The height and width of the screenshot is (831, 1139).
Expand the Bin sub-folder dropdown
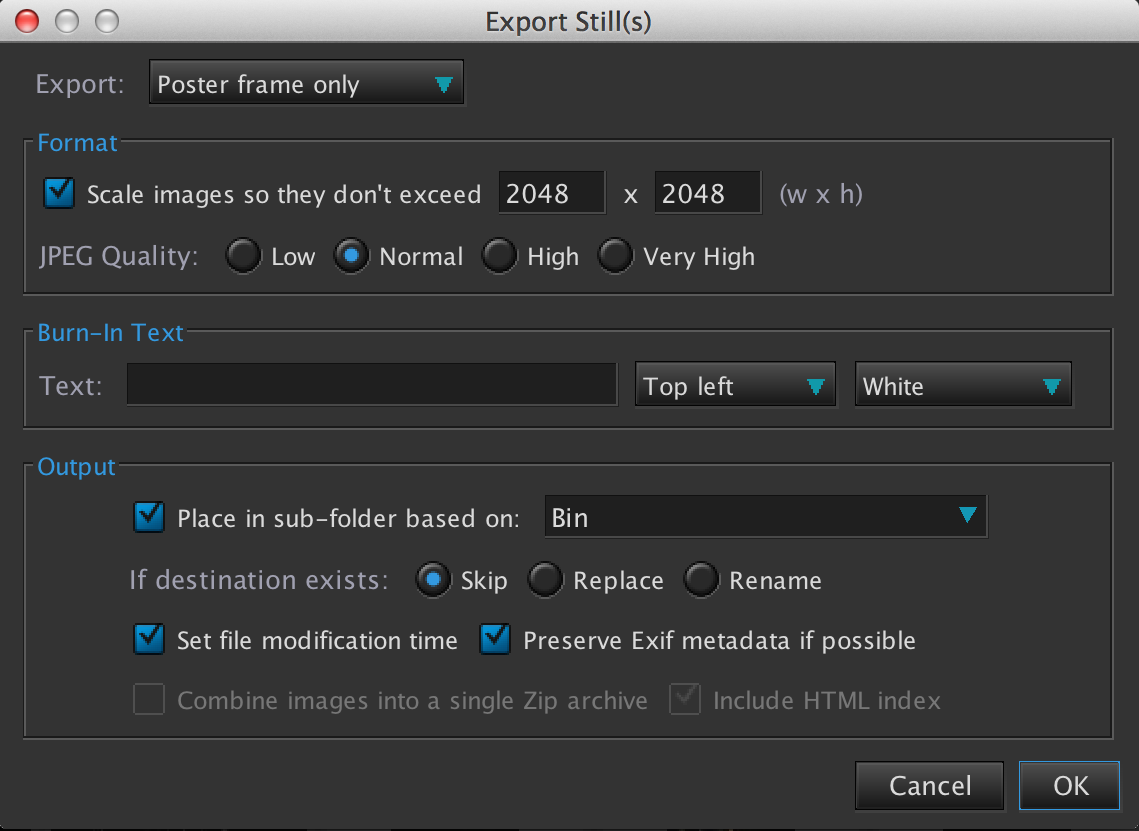765,517
